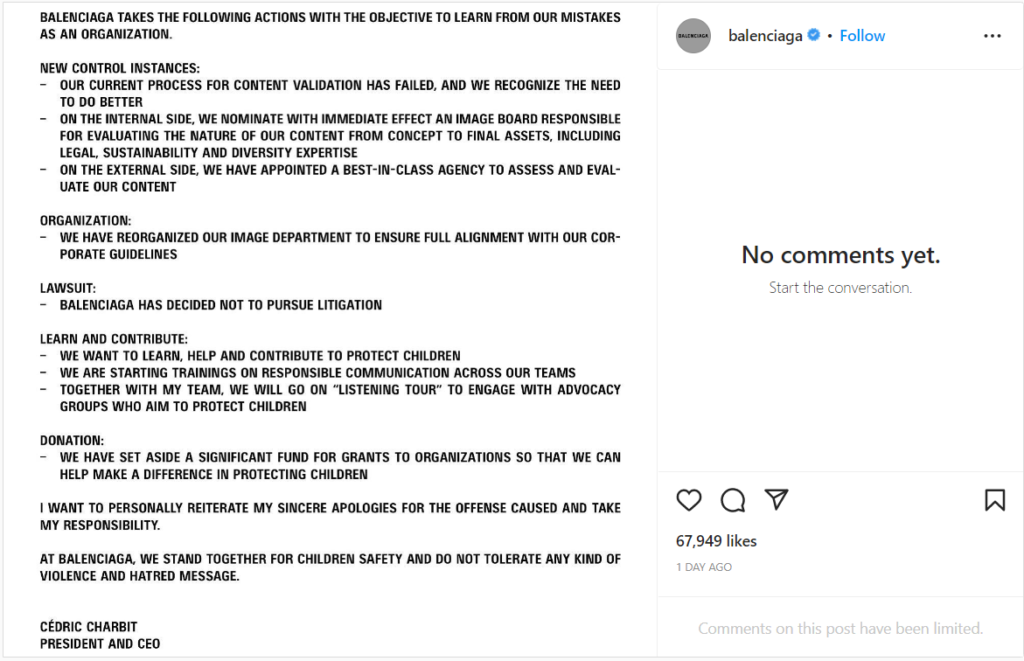Click the Start the conversation text
1024x661 pixels.
[x=840, y=287]
